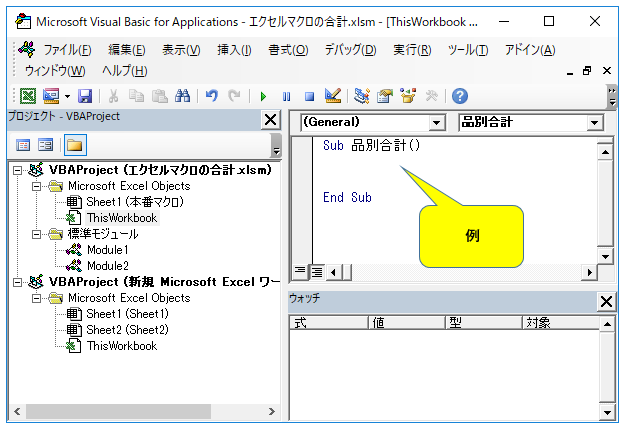
Task: Click the Undo arrow icon
Action: [x=212, y=96]
